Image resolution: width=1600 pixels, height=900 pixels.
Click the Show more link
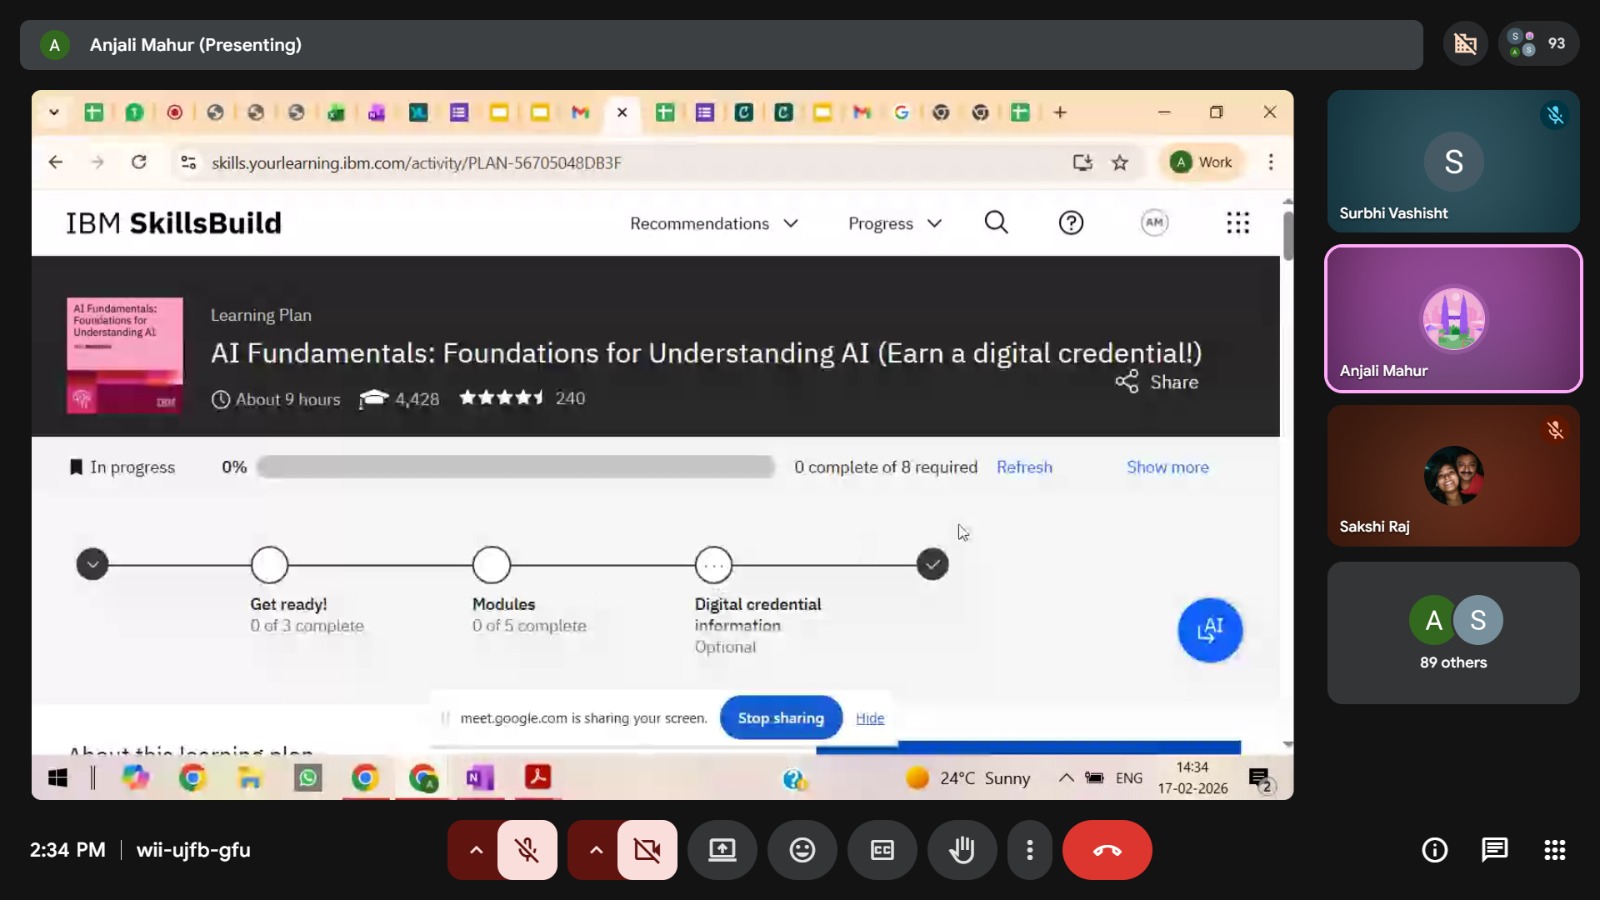pyautogui.click(x=1167, y=467)
